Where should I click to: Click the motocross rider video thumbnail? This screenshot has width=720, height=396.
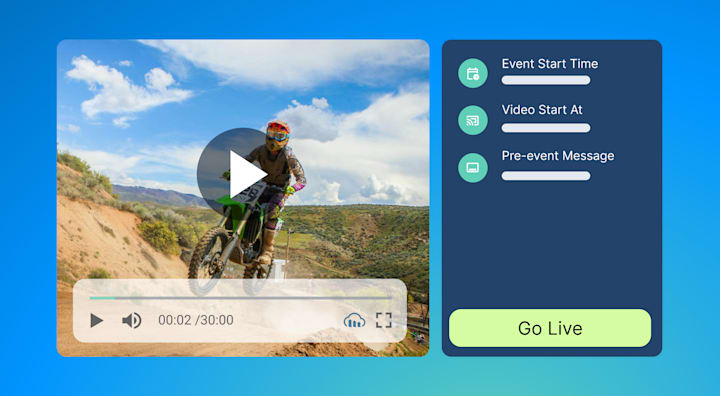coord(243,198)
